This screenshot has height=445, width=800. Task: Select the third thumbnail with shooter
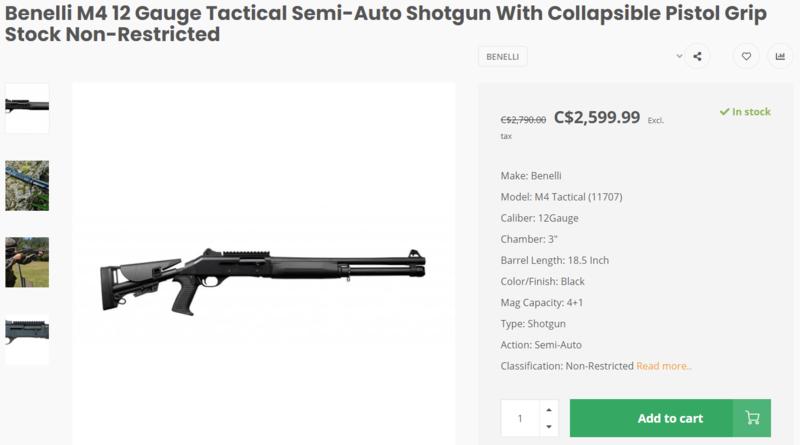(x=27, y=262)
